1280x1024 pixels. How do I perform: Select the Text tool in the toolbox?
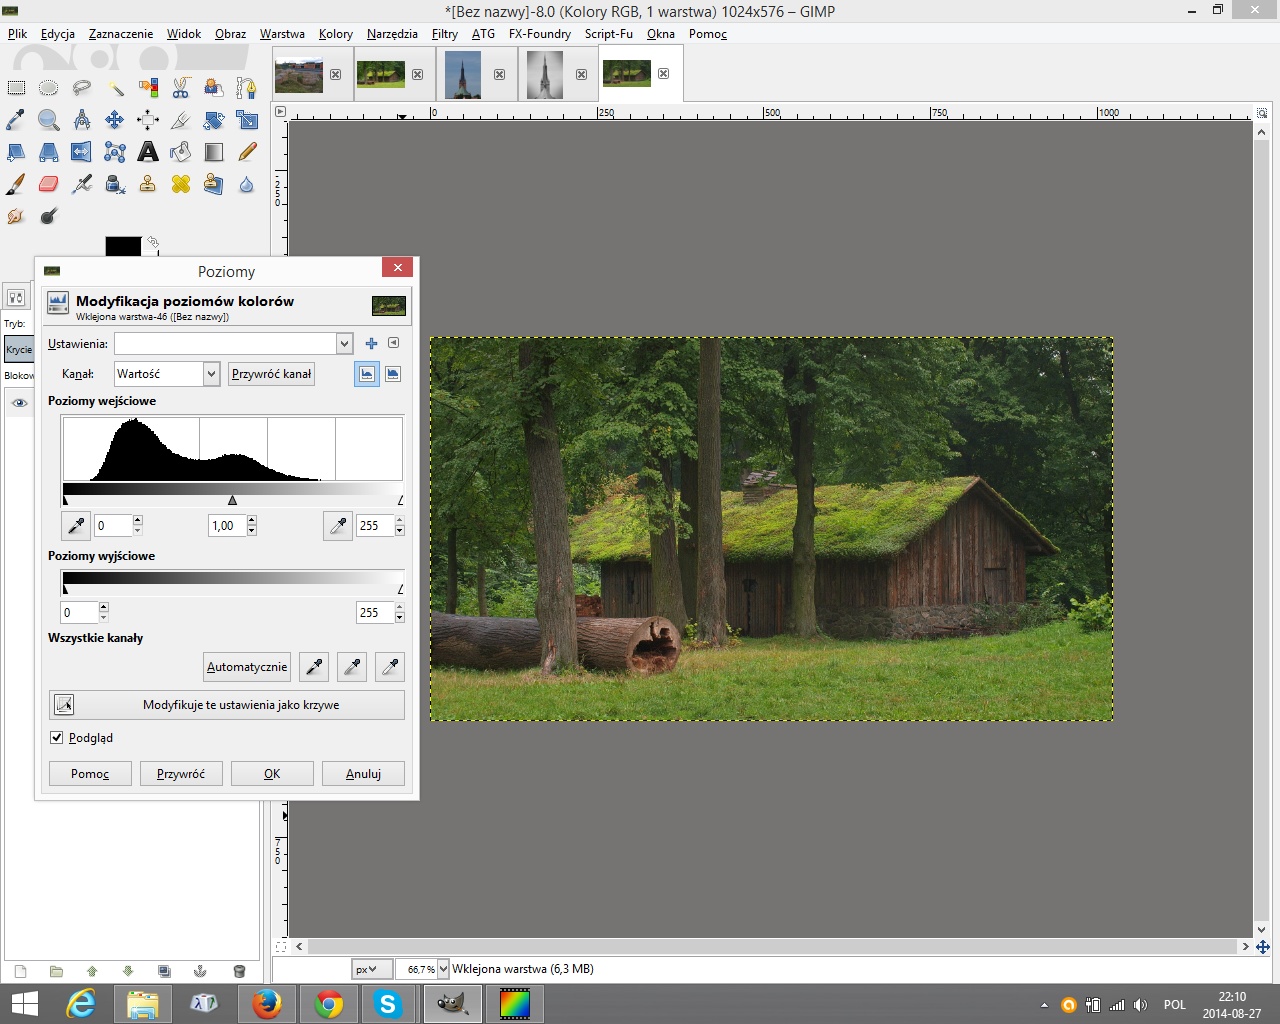pos(148,152)
